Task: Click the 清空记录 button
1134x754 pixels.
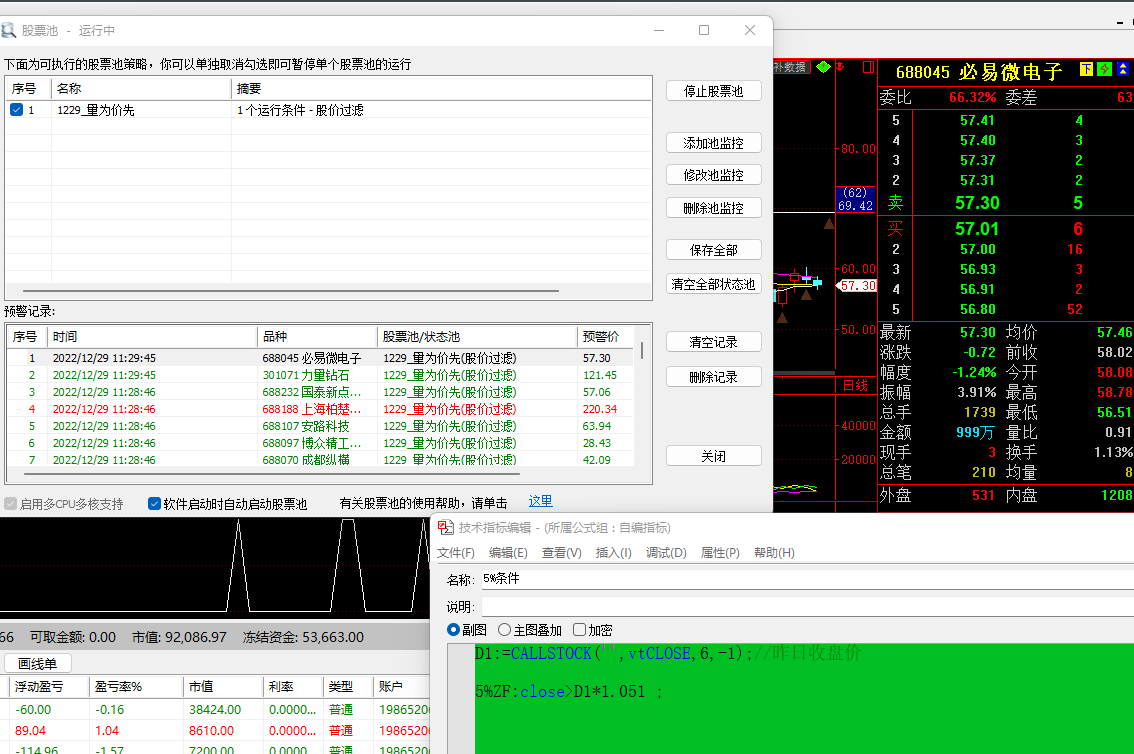Action: [x=713, y=342]
